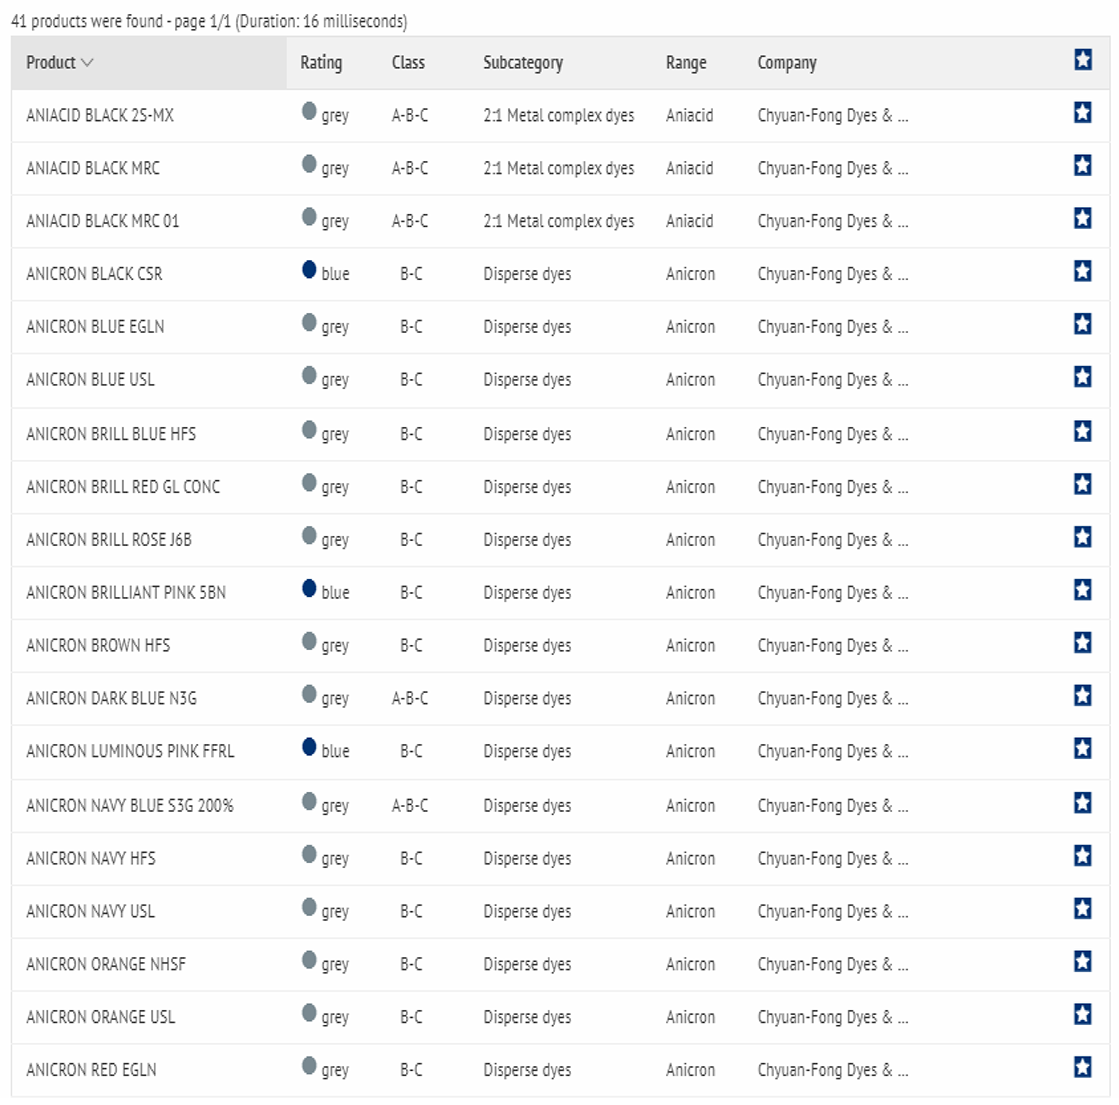
Task: Favorite ANICRON DARK BLUE N3G with star
Action: pos(1082,696)
